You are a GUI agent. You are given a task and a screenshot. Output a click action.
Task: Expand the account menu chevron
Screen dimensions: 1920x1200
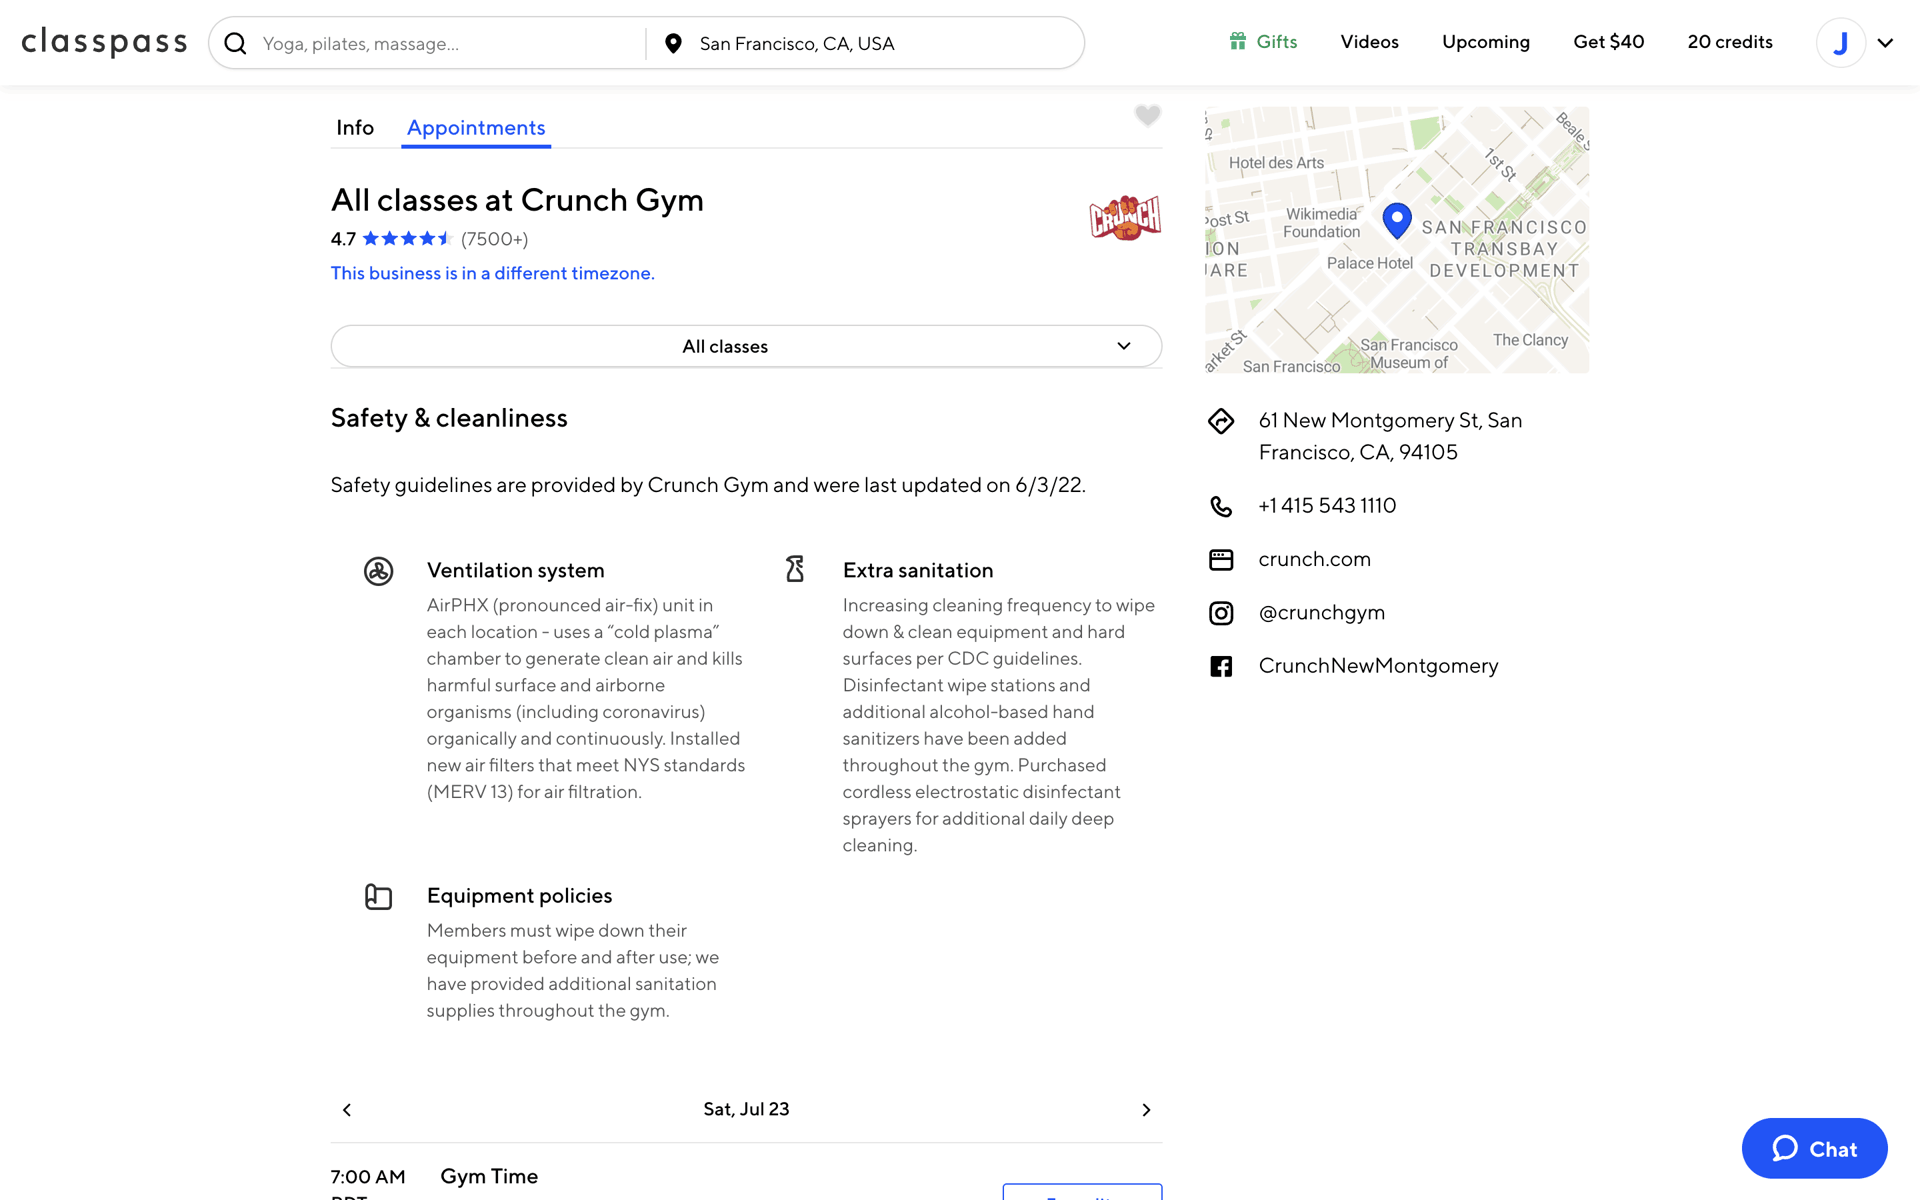pos(1885,43)
